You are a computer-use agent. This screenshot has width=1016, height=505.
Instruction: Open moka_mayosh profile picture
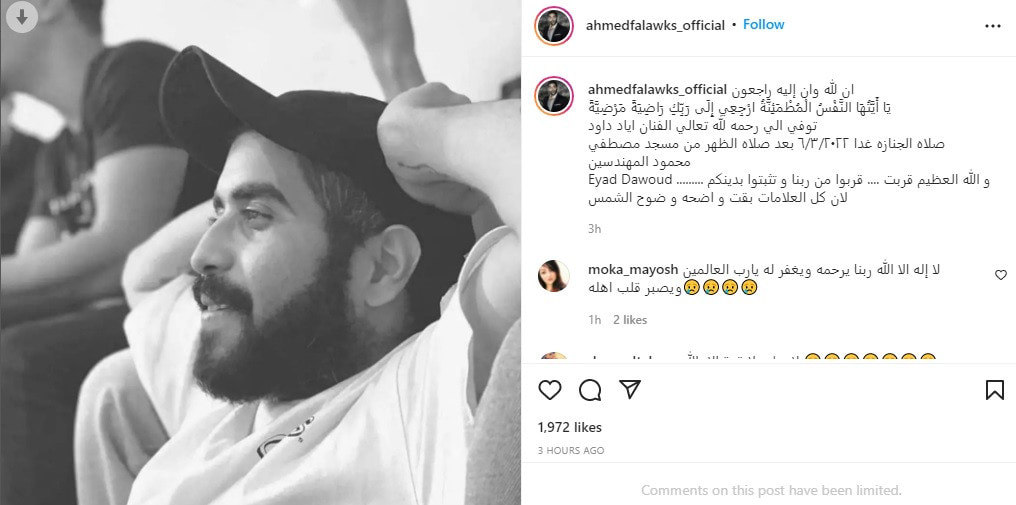pyautogui.click(x=553, y=276)
